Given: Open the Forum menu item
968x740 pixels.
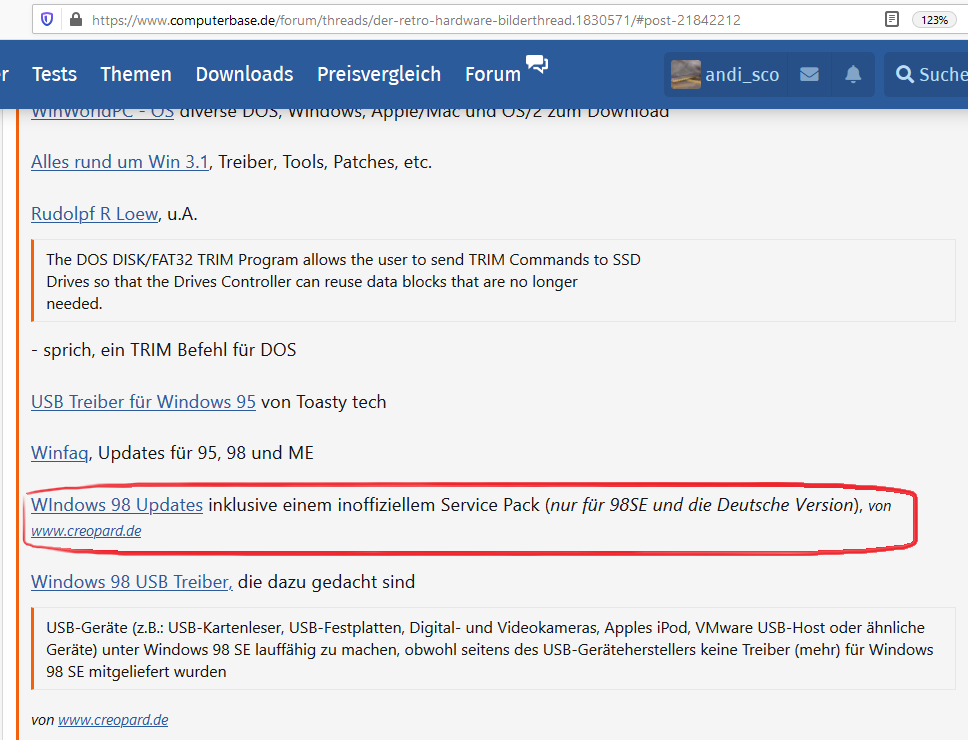Looking at the screenshot, I should pyautogui.click(x=493, y=74).
